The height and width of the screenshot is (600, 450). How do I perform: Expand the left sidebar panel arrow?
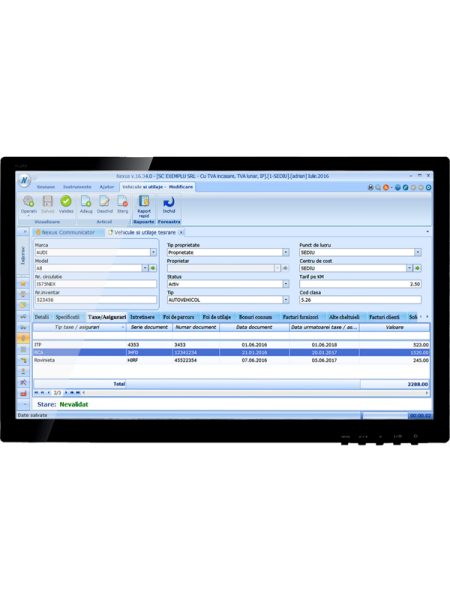[25, 232]
